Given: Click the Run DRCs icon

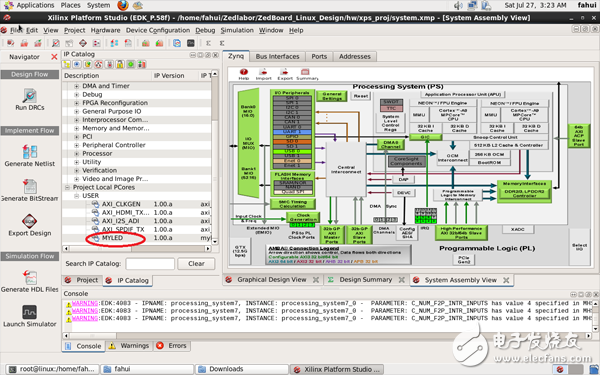Looking at the screenshot, I should 29,96.
